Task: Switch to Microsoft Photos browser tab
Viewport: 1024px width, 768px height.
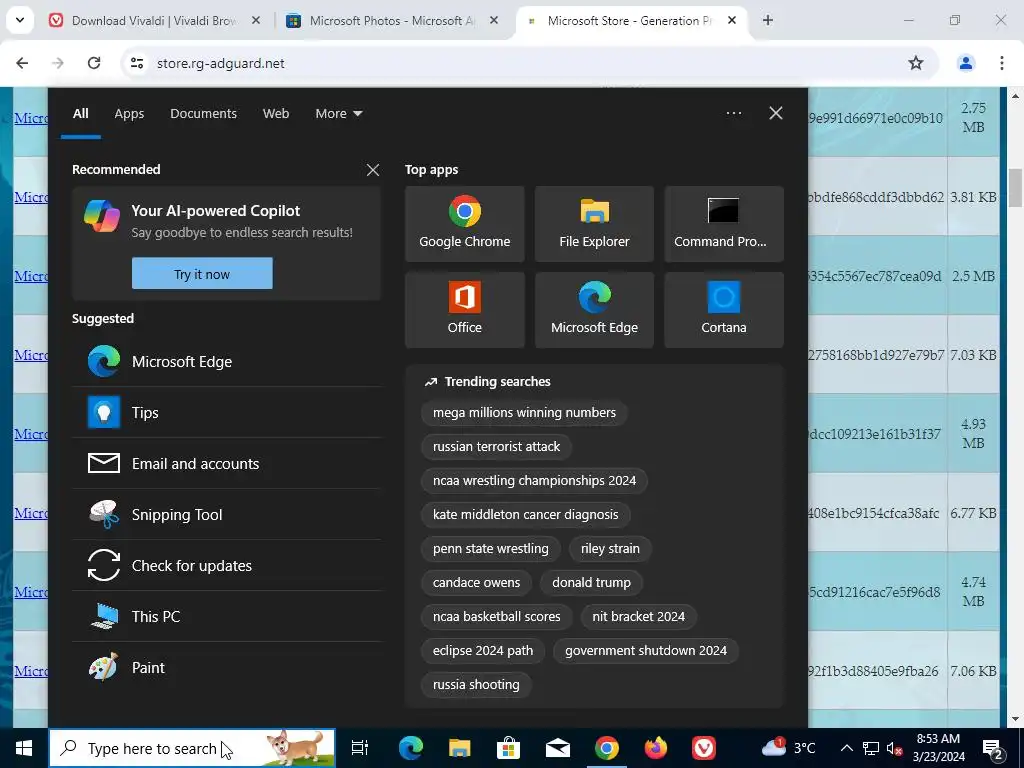Action: (x=392, y=21)
